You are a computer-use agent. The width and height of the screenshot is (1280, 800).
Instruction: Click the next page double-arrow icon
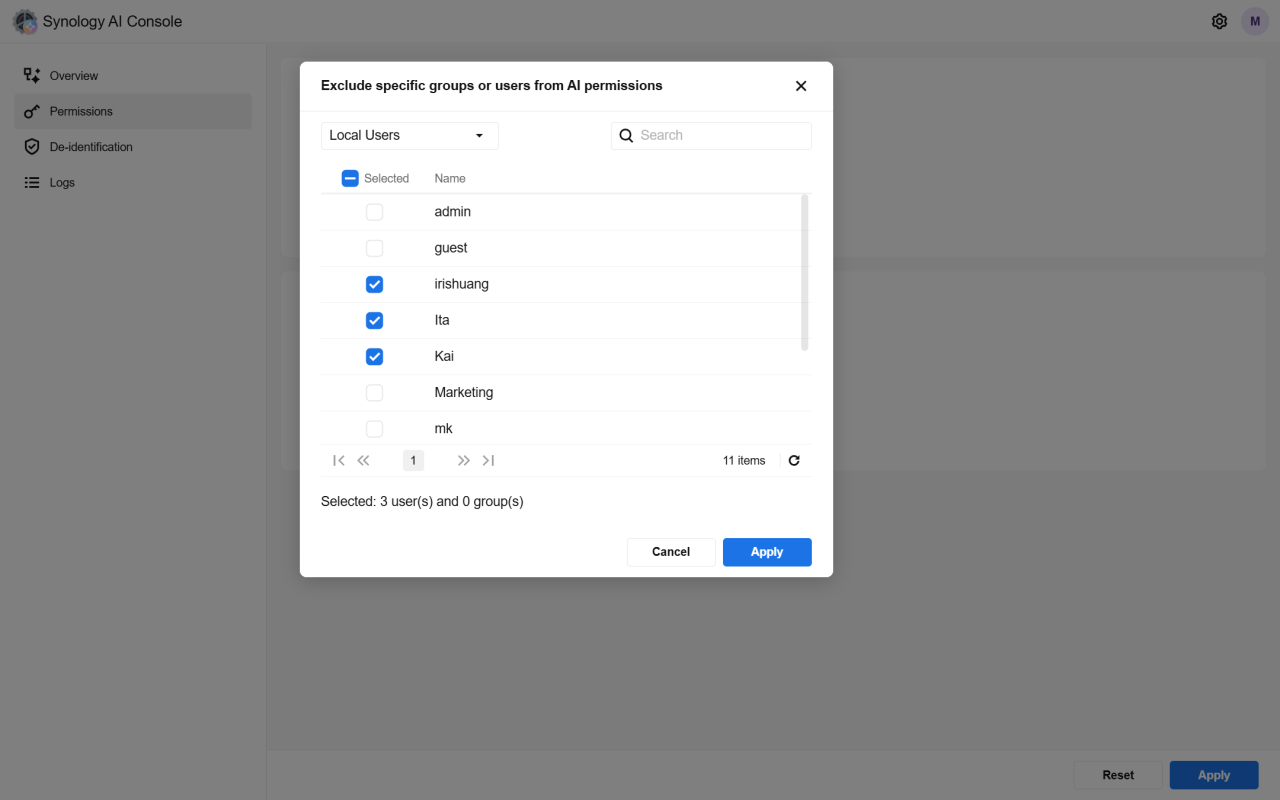click(463, 461)
